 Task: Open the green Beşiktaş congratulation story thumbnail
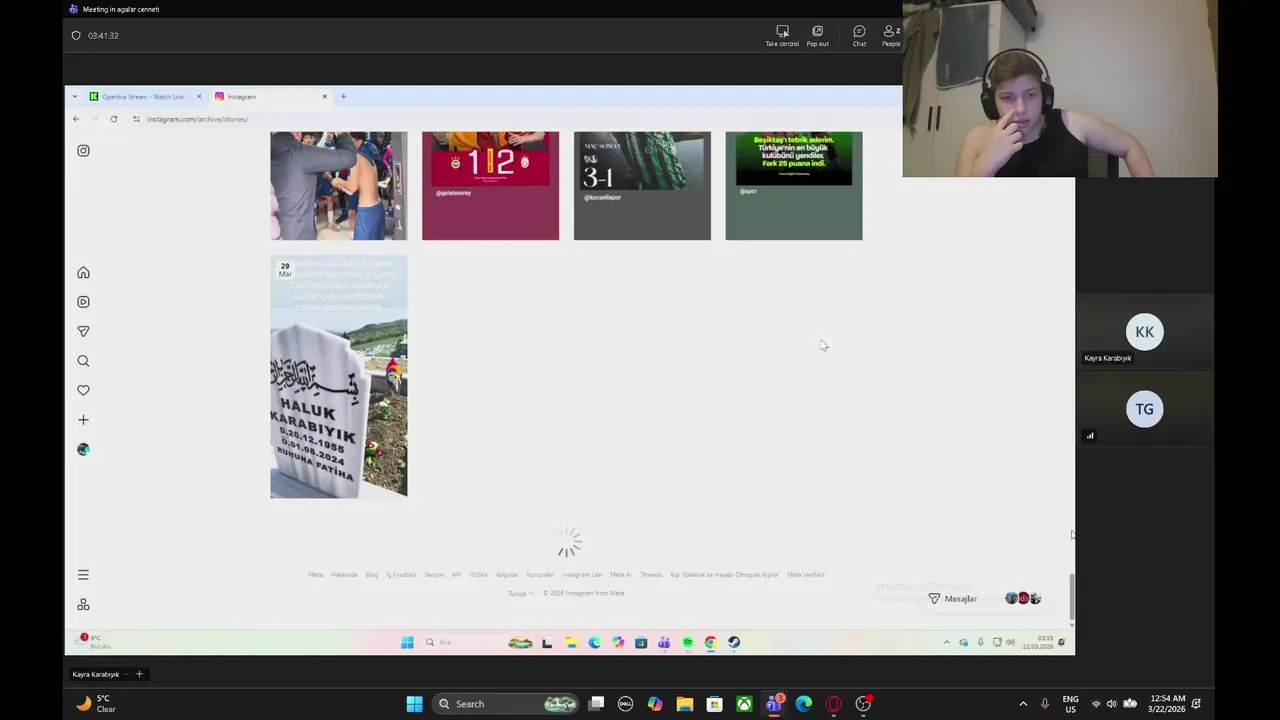point(793,186)
